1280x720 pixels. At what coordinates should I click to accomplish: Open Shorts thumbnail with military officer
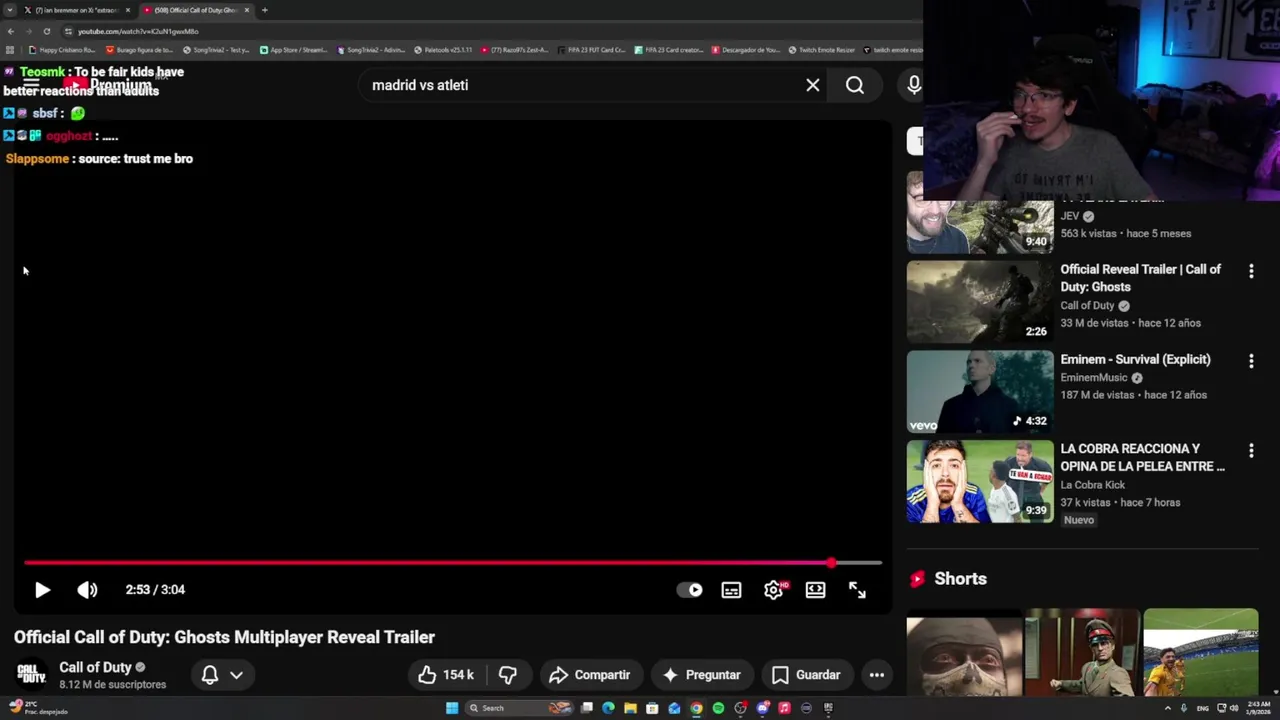click(1082, 652)
